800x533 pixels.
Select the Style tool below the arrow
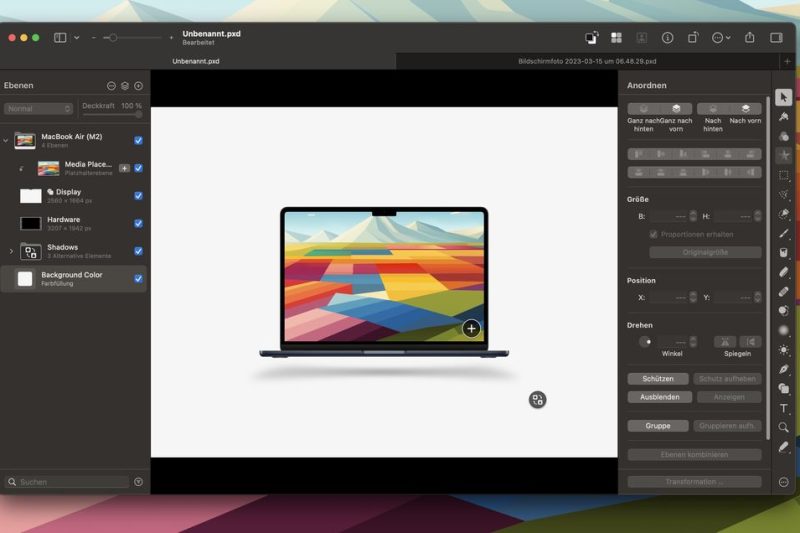[x=784, y=117]
